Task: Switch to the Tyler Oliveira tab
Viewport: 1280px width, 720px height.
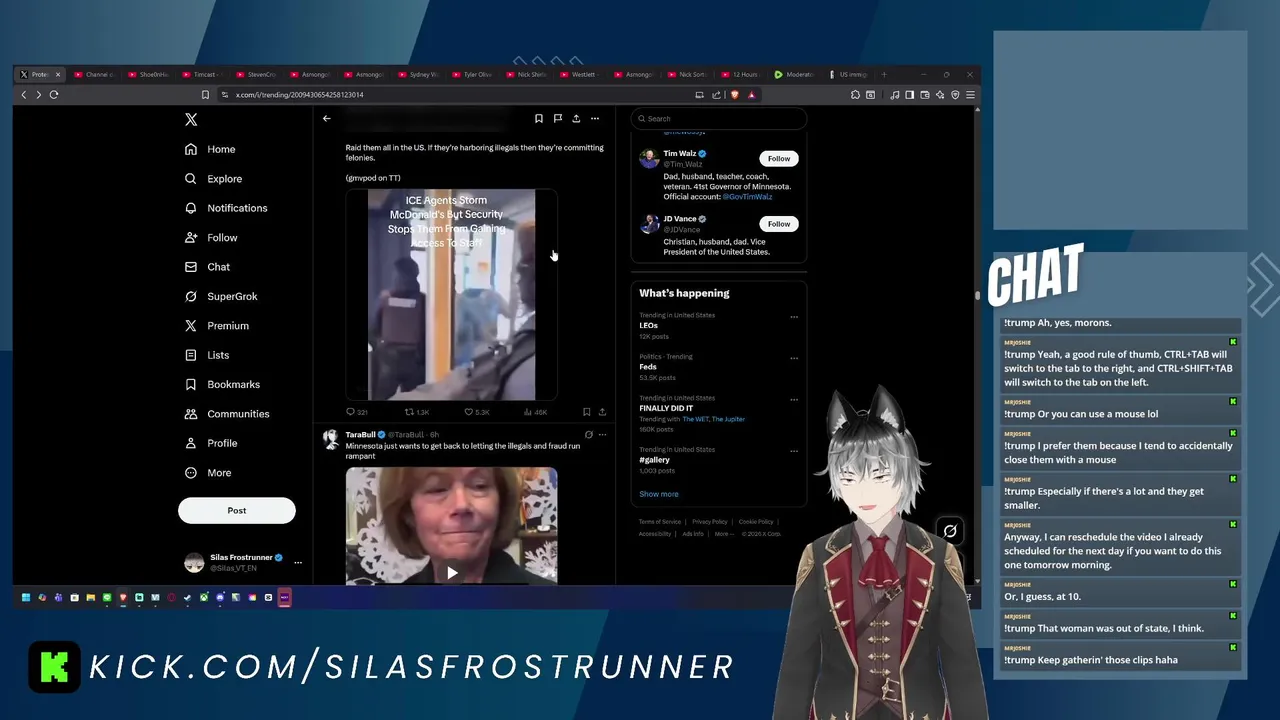Action: click(472, 75)
